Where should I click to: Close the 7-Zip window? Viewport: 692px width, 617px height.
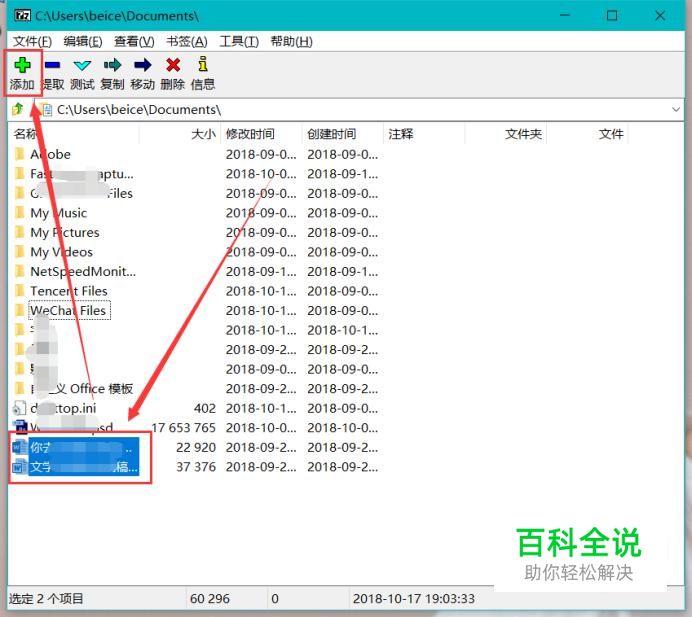(x=660, y=16)
